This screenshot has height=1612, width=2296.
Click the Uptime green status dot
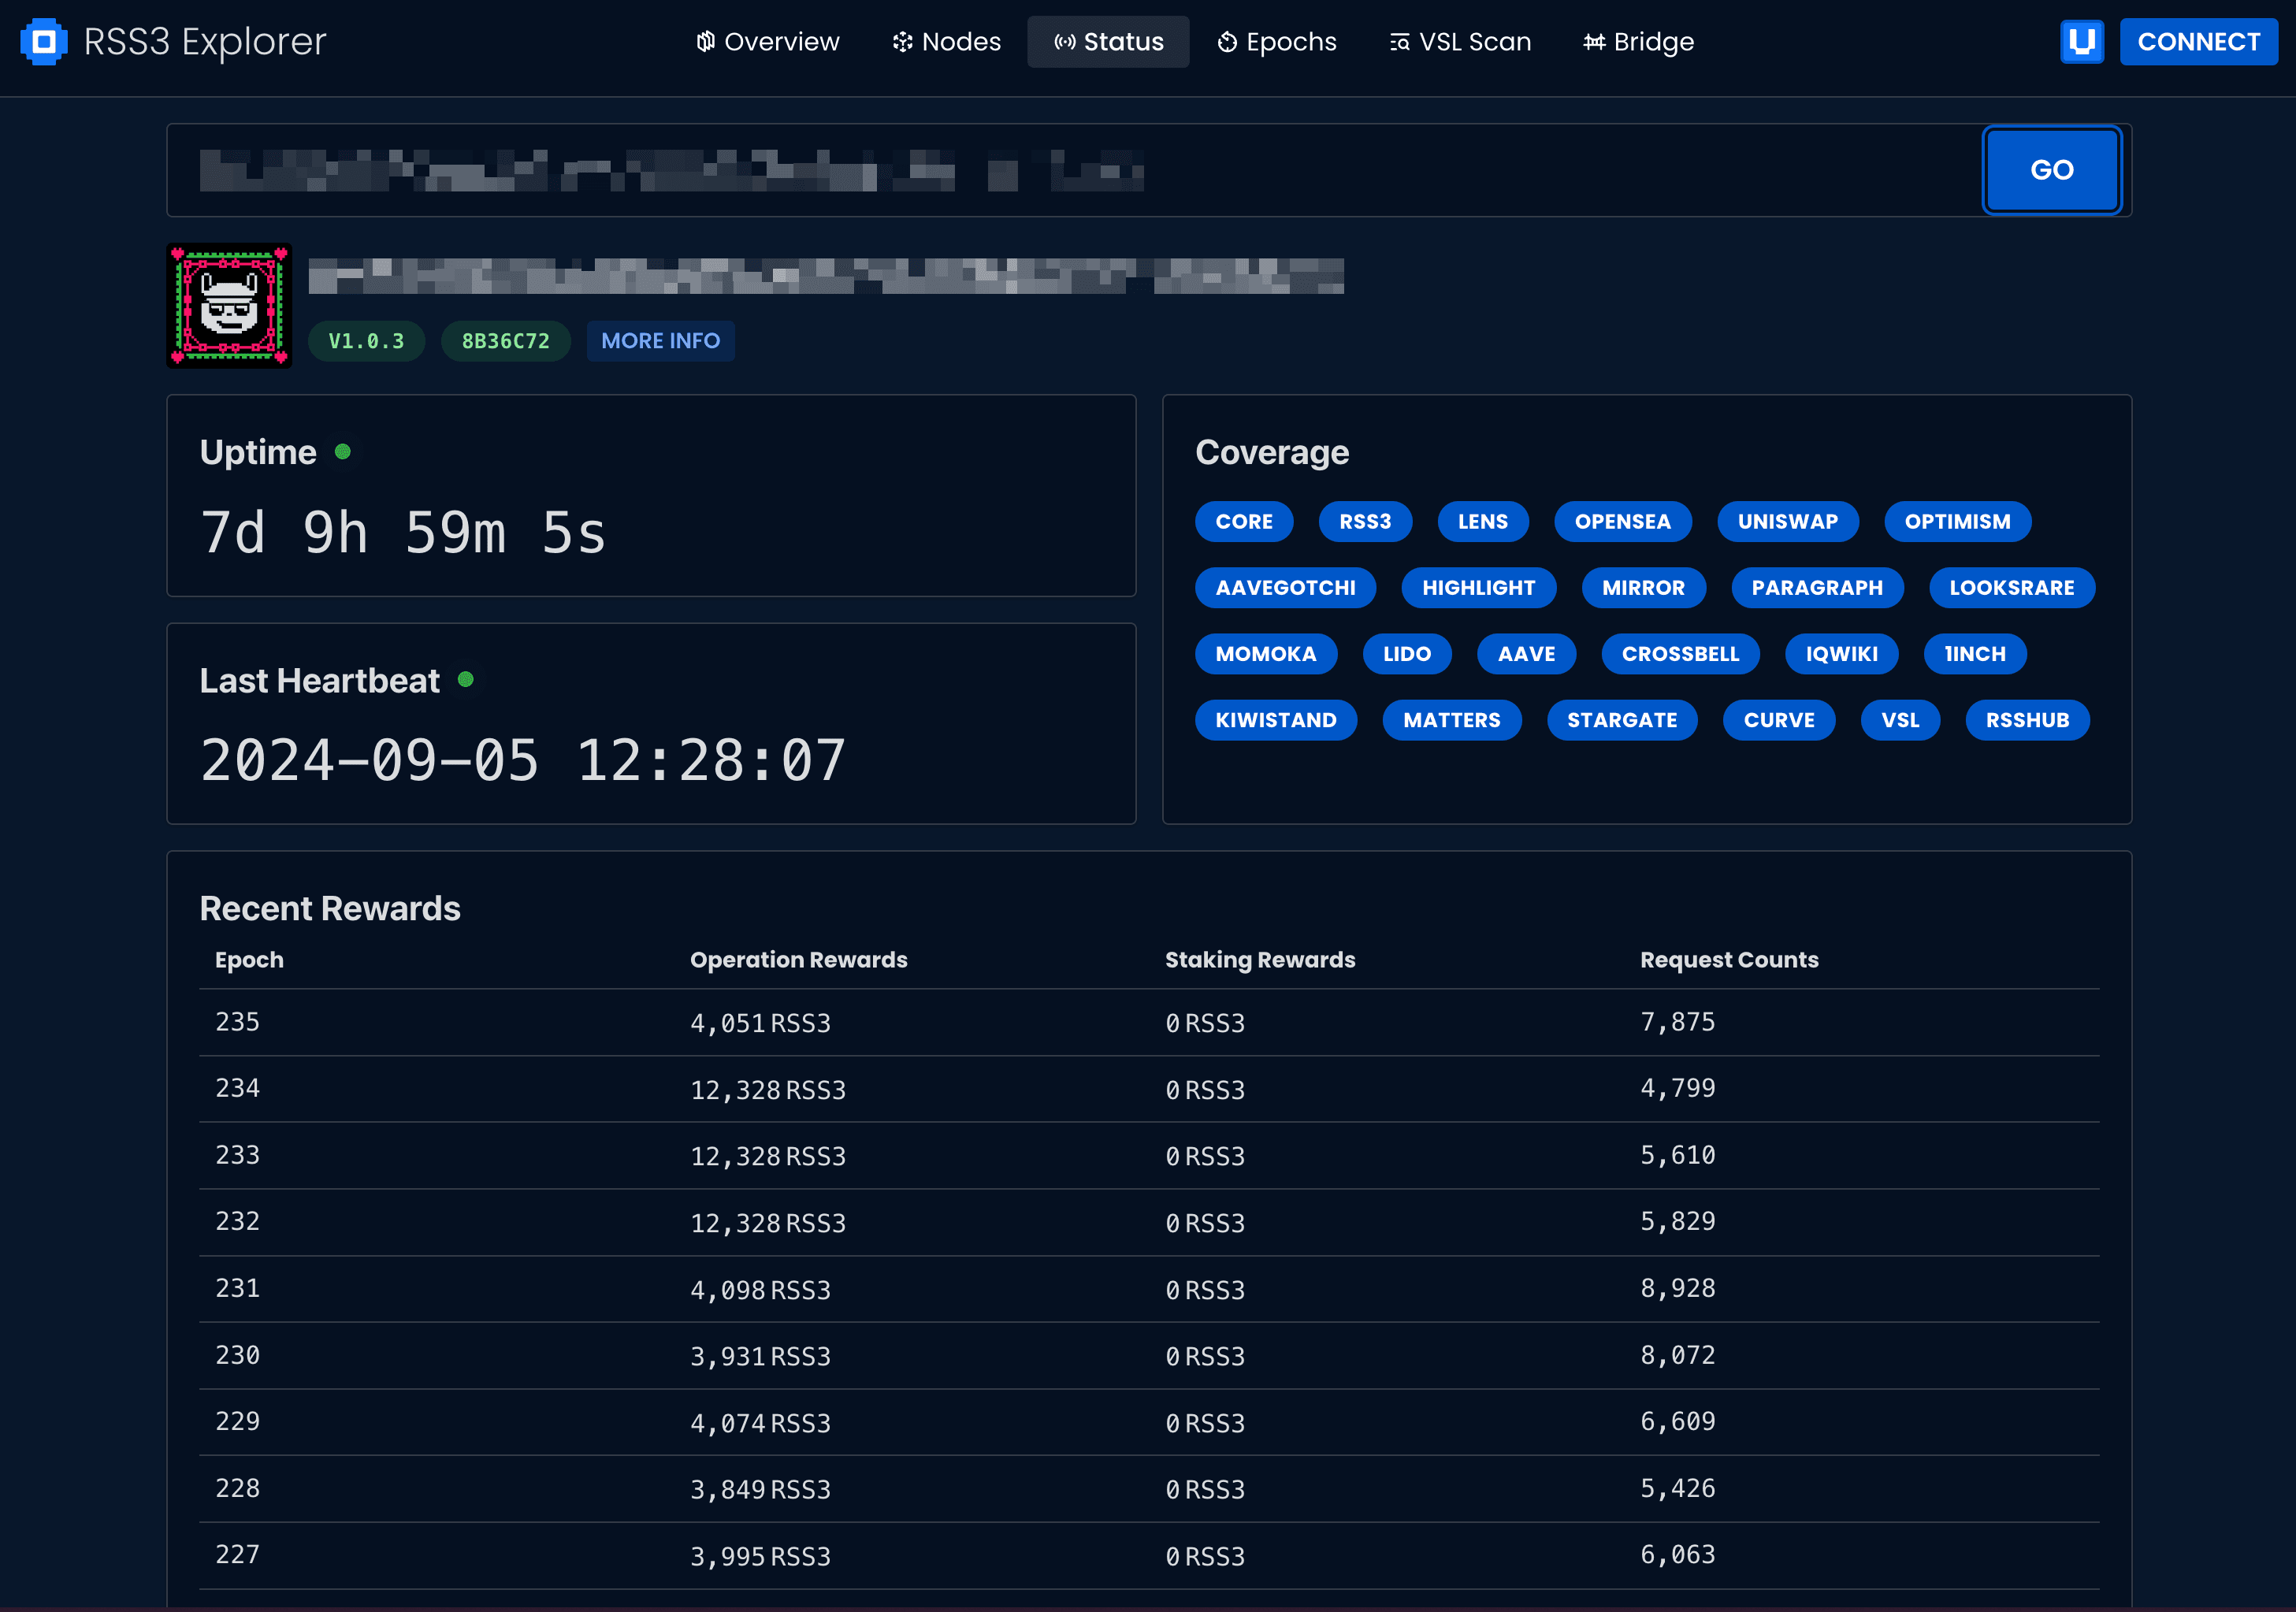pos(343,452)
